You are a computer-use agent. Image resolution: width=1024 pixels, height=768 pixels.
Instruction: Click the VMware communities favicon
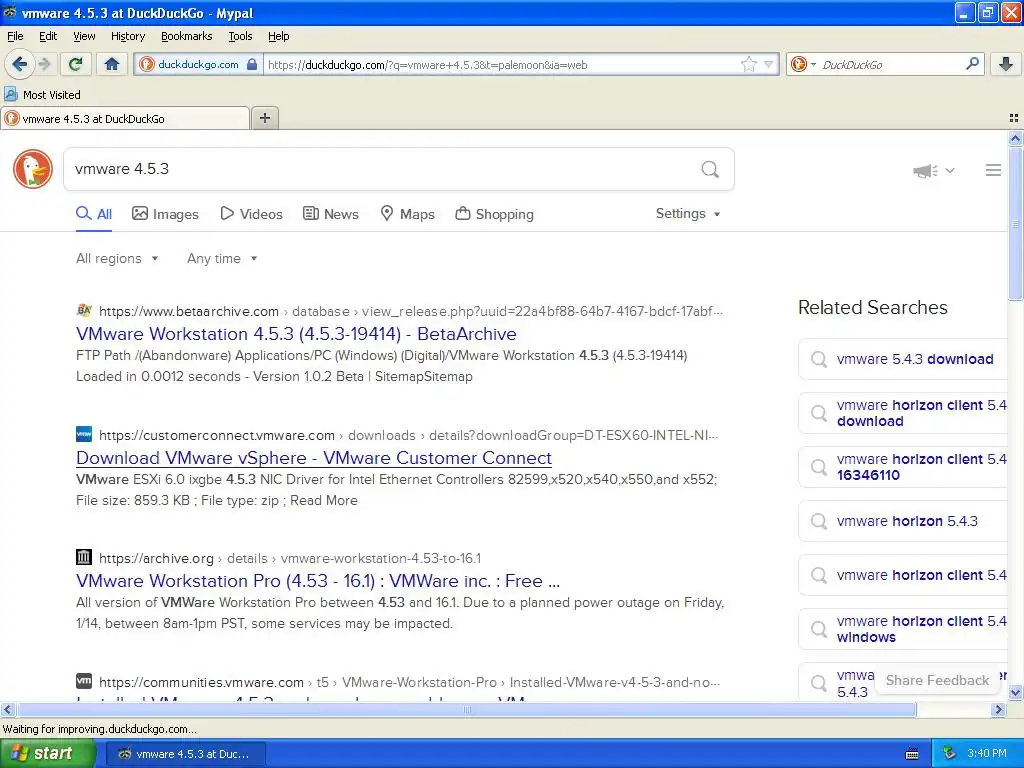pos(84,681)
